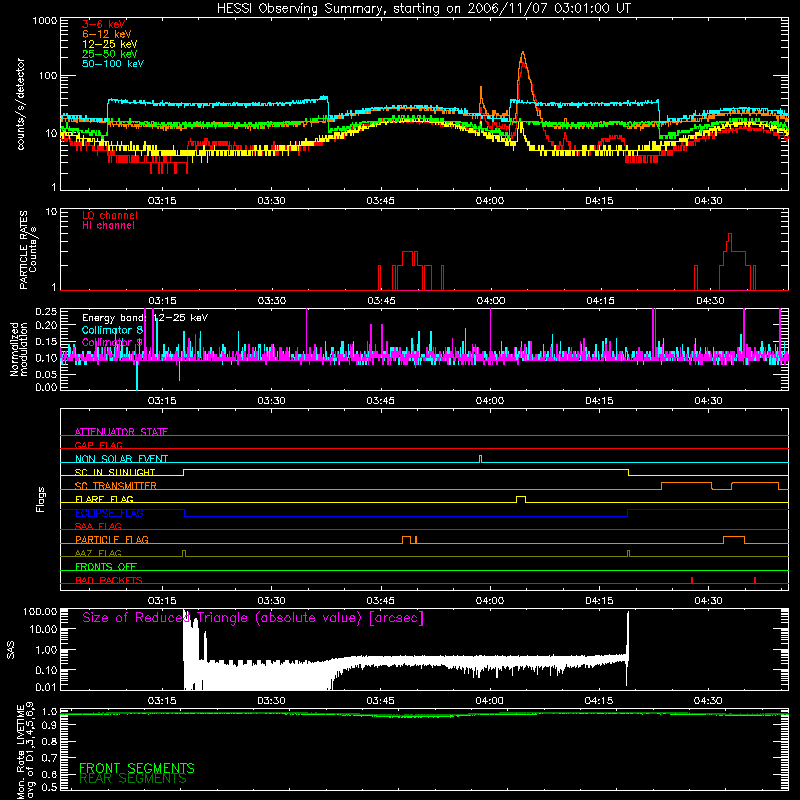This screenshot has width=800, height=800.
Task: Select the 3-6 keV legend label
Action: click(104, 24)
